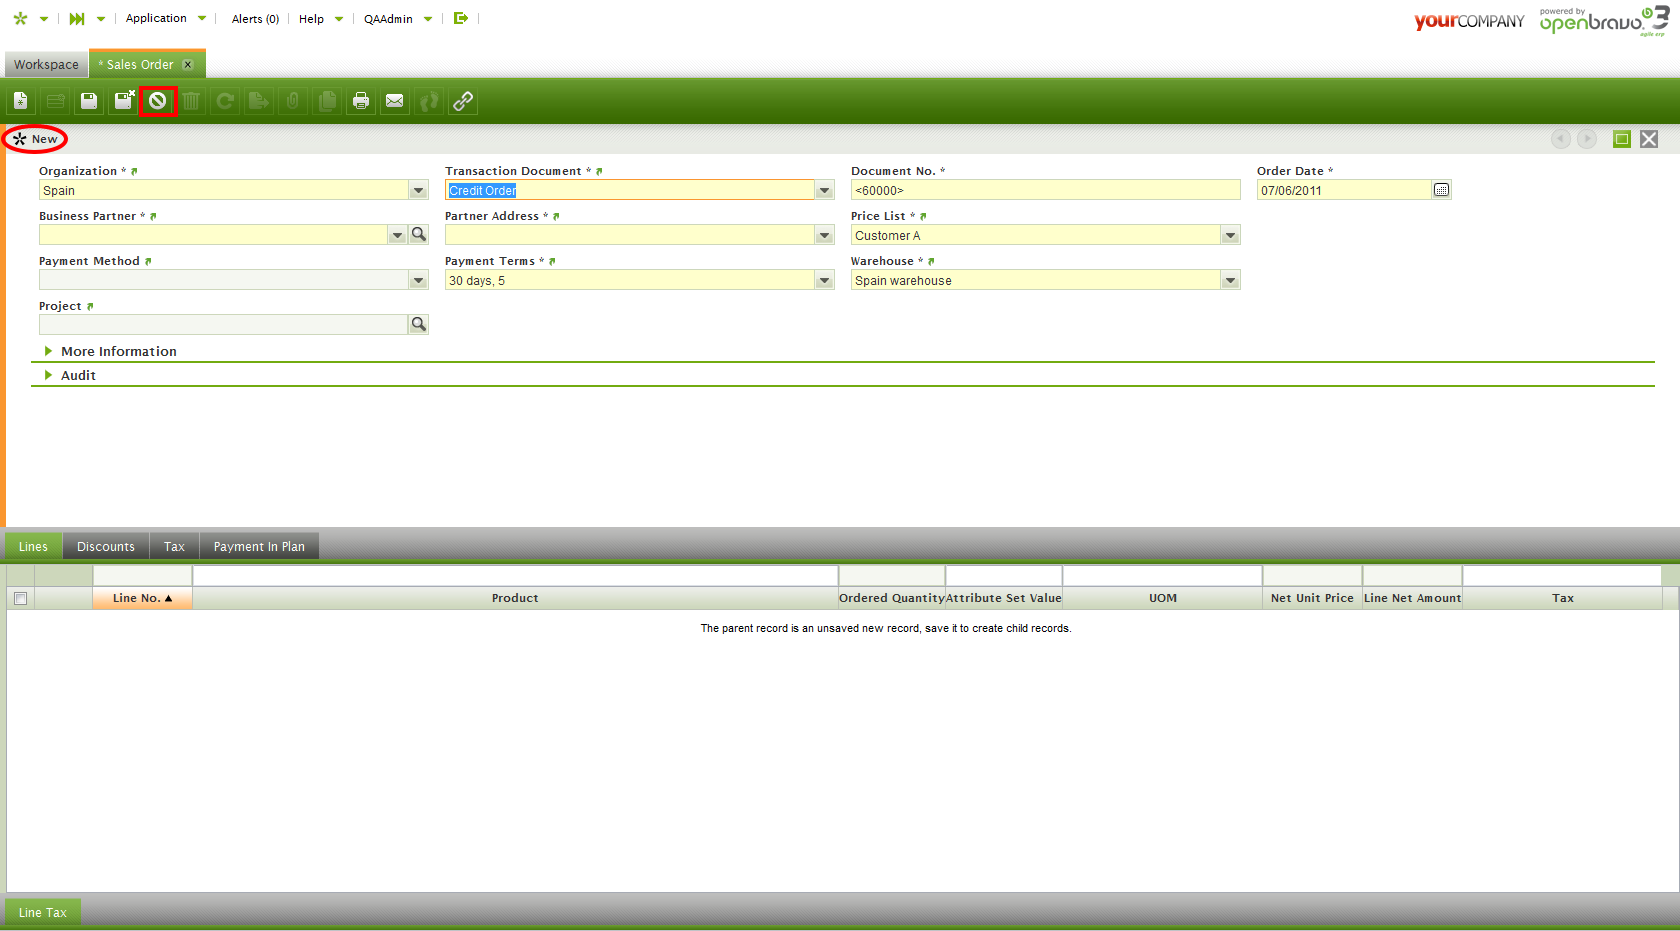
Task: Click the edit-in-grid toolbar icon
Action: click(55, 101)
